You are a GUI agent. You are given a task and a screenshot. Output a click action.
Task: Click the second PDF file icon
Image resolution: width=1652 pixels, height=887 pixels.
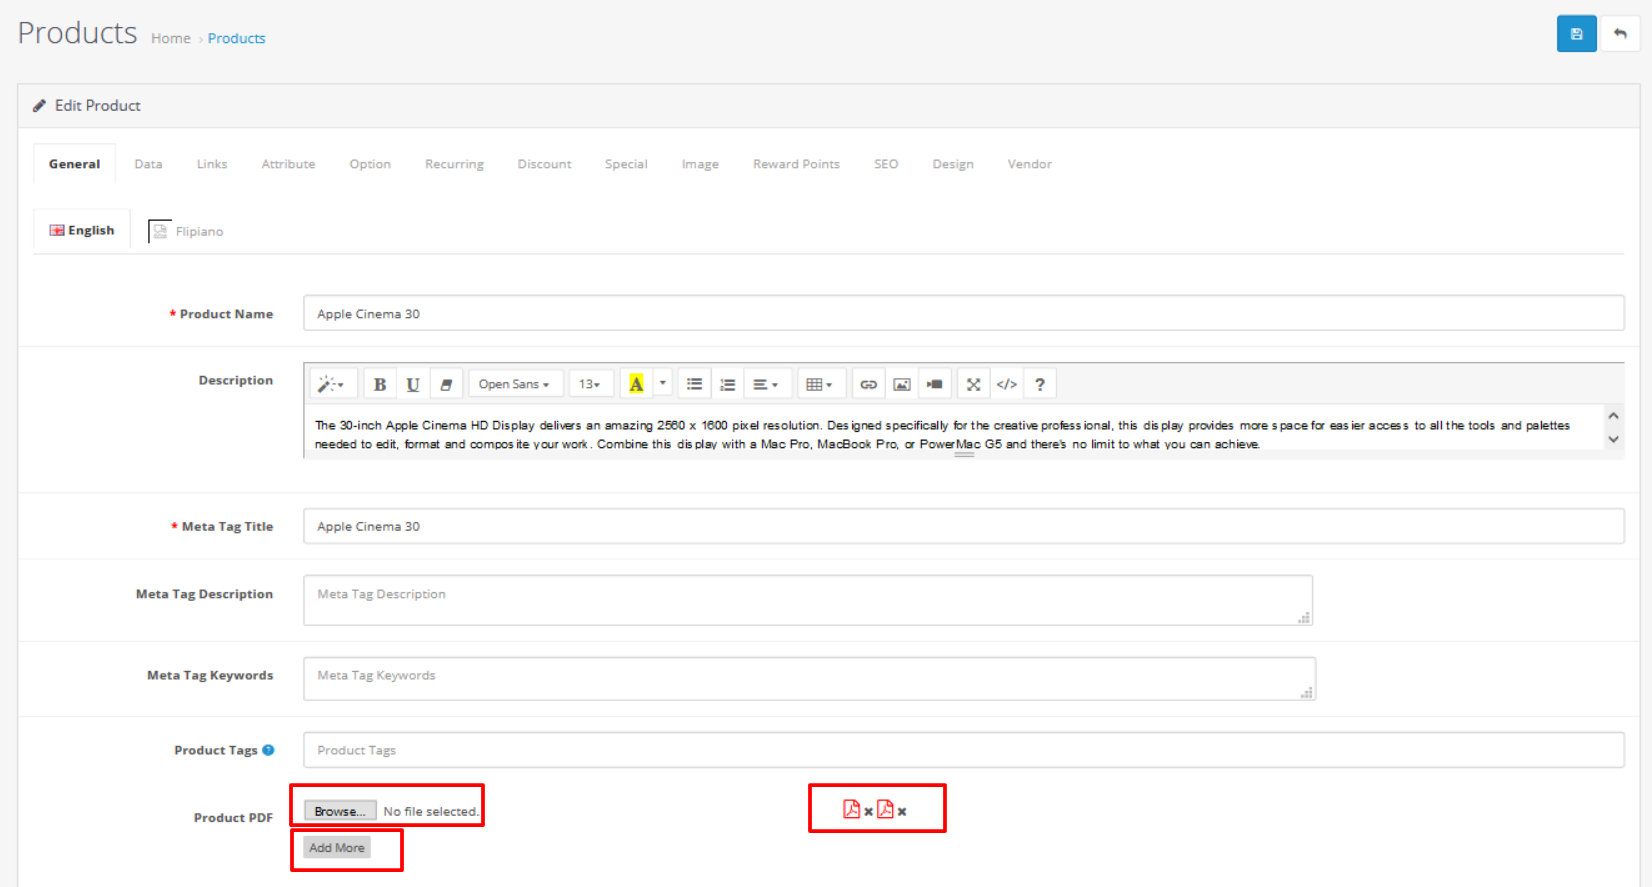click(885, 809)
